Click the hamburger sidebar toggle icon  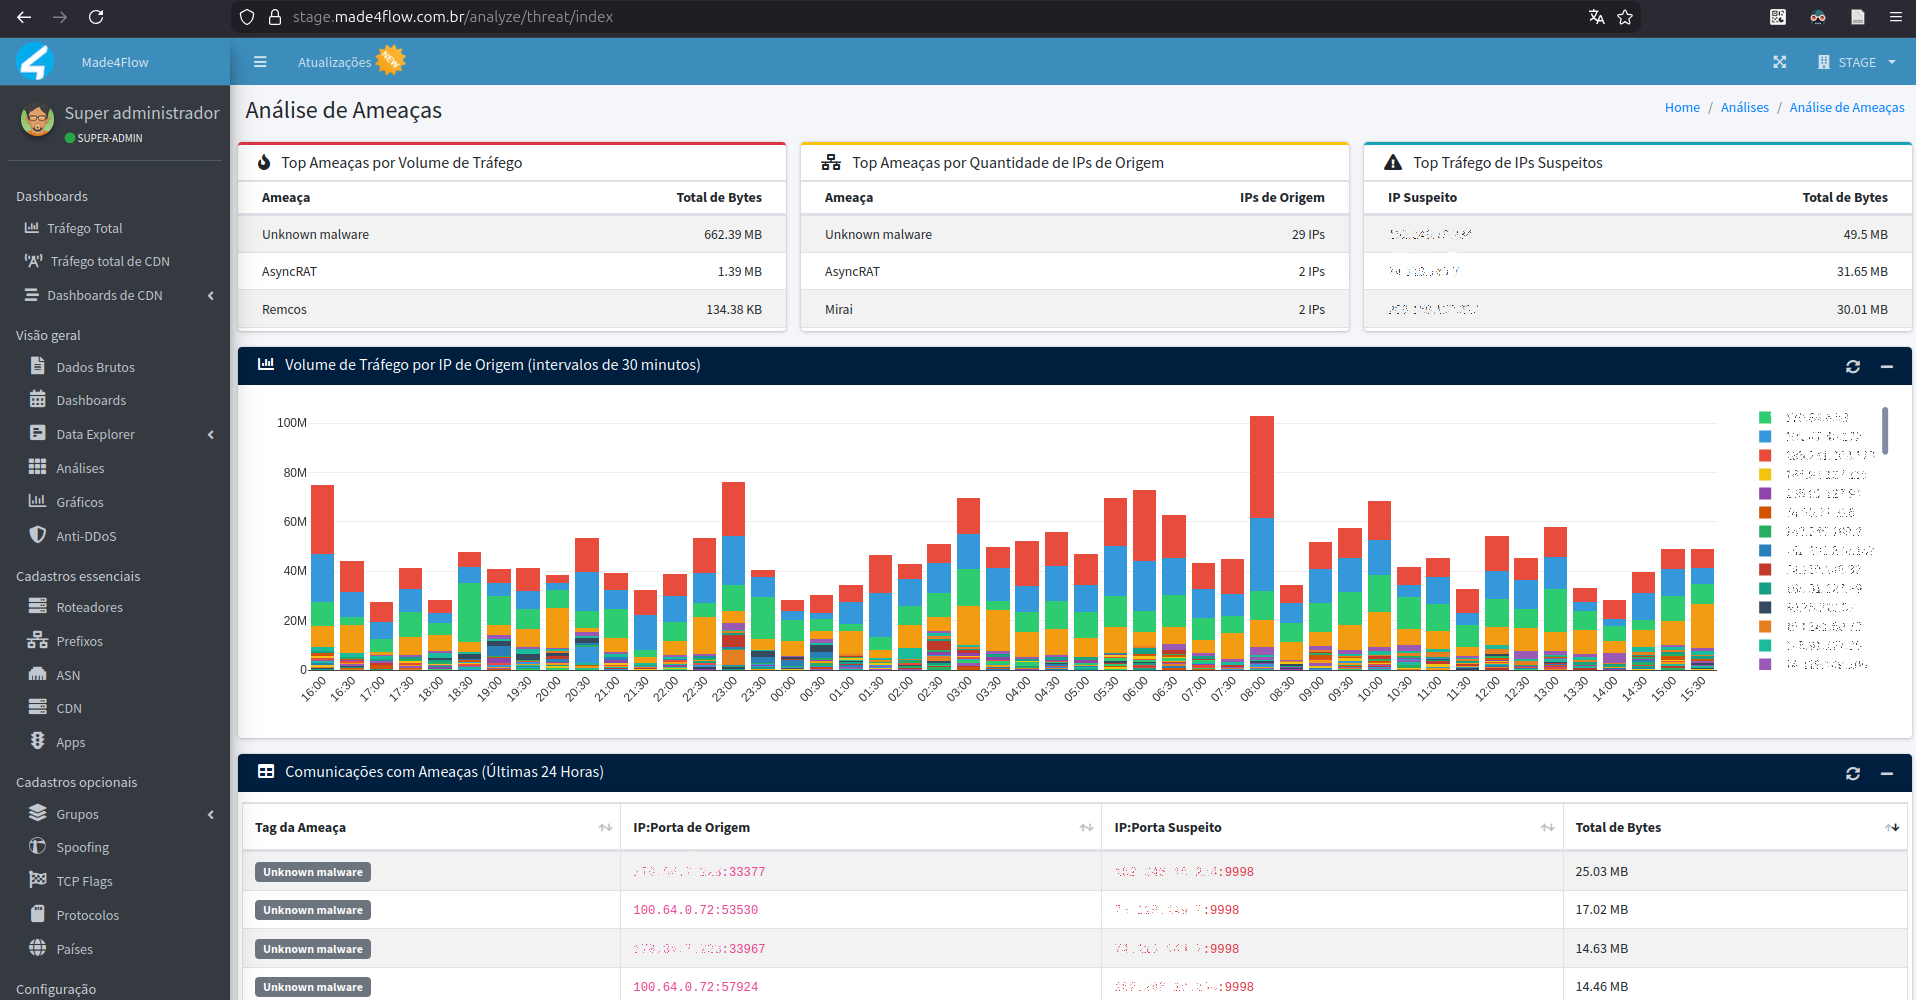coord(260,62)
